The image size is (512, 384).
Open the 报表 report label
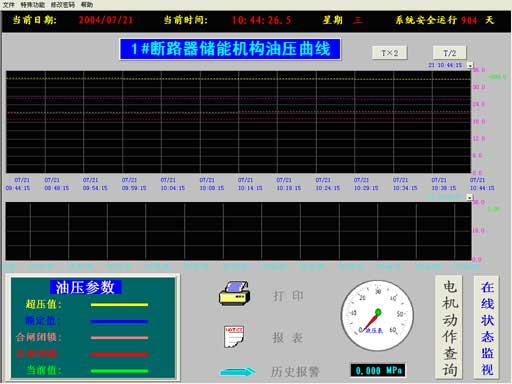tap(288, 338)
